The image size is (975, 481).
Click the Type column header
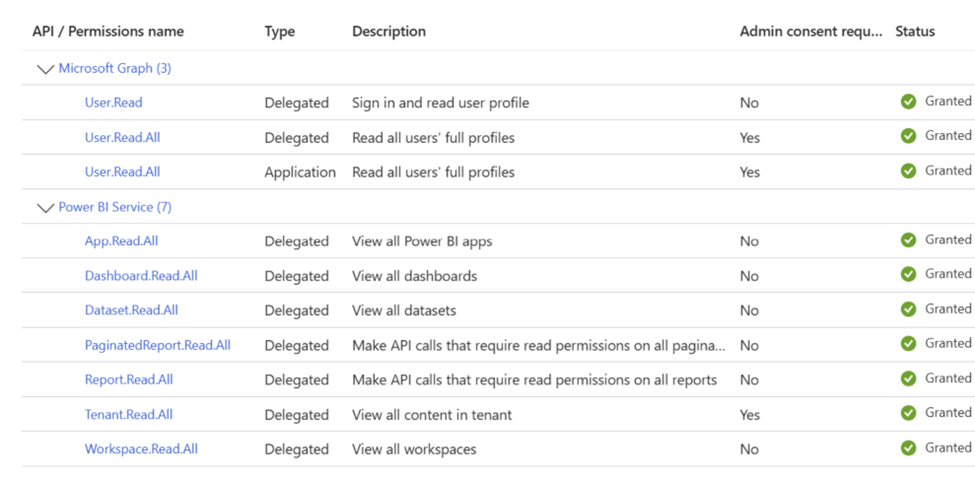[x=279, y=31]
